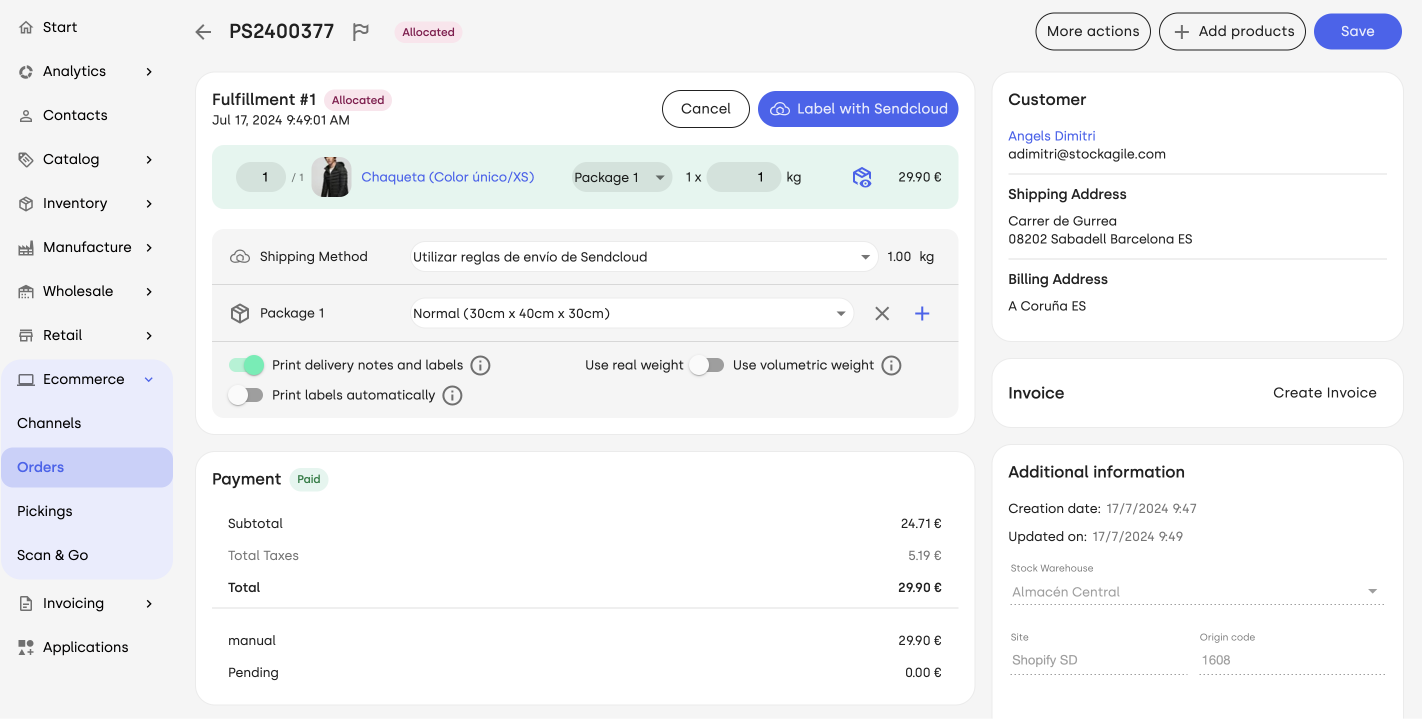Expand the Wholesale submenu chevron
1422x719 pixels.
pyautogui.click(x=149, y=291)
